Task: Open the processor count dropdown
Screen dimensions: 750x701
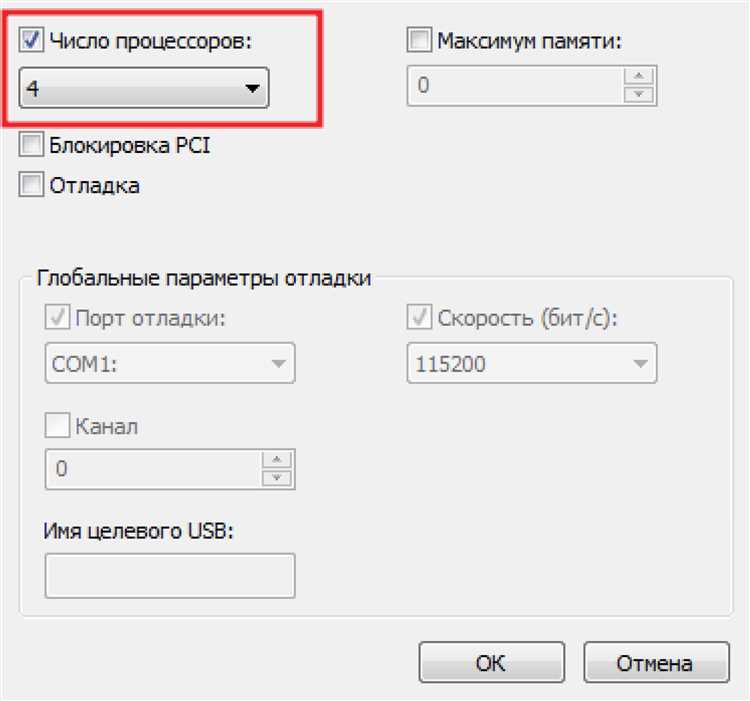Action: (x=144, y=88)
